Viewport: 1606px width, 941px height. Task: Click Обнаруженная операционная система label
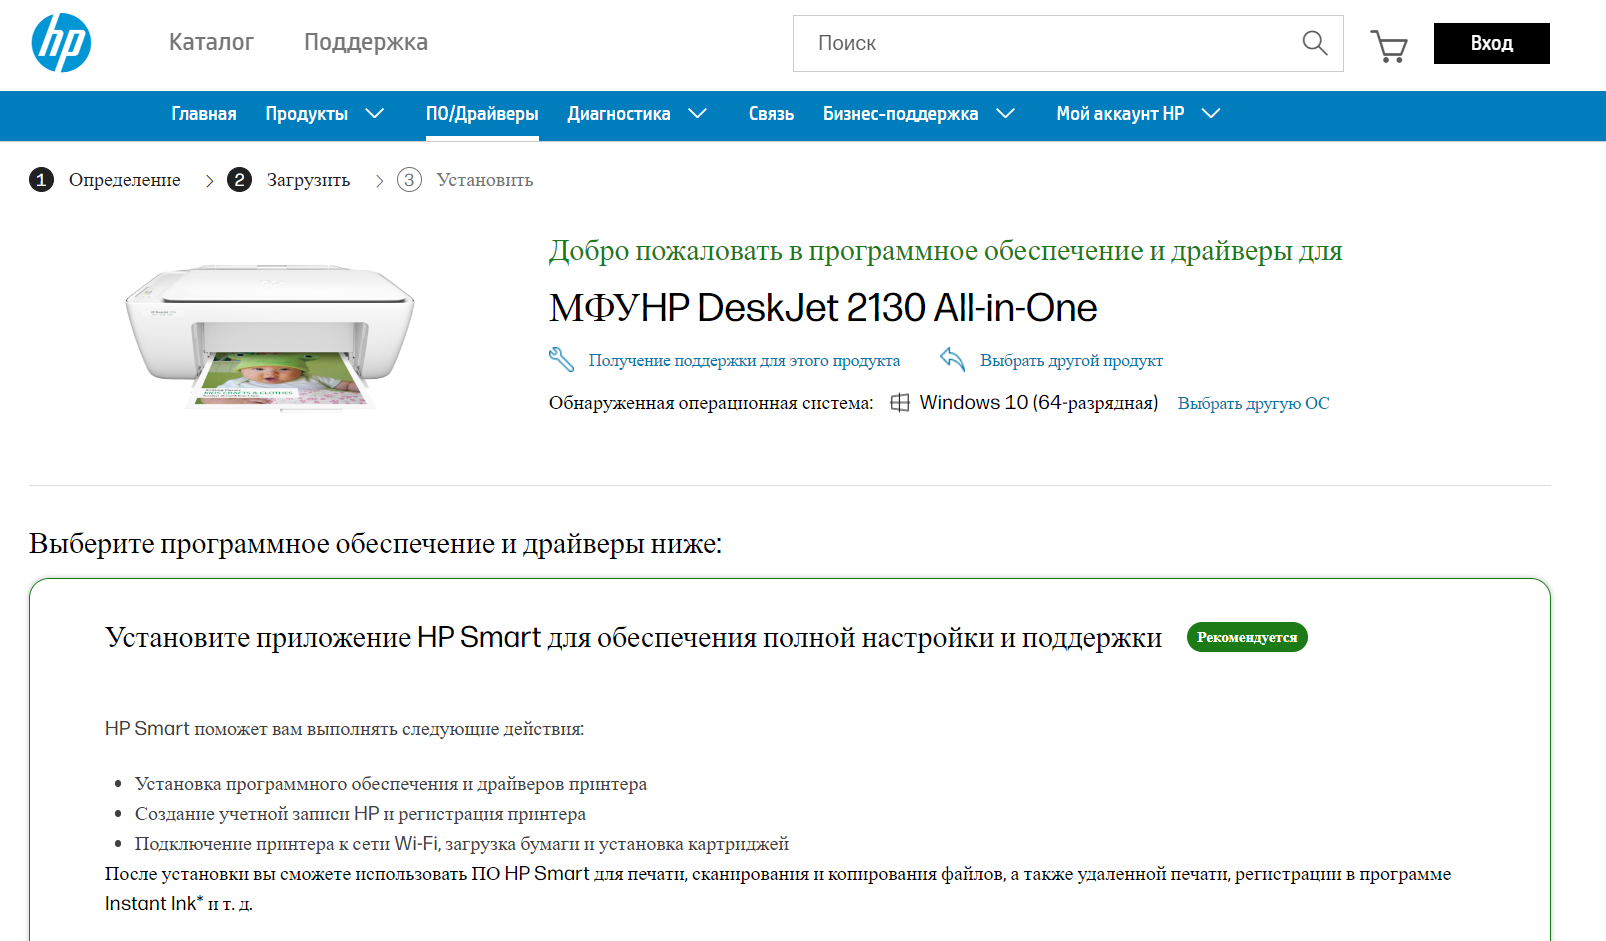[711, 403]
